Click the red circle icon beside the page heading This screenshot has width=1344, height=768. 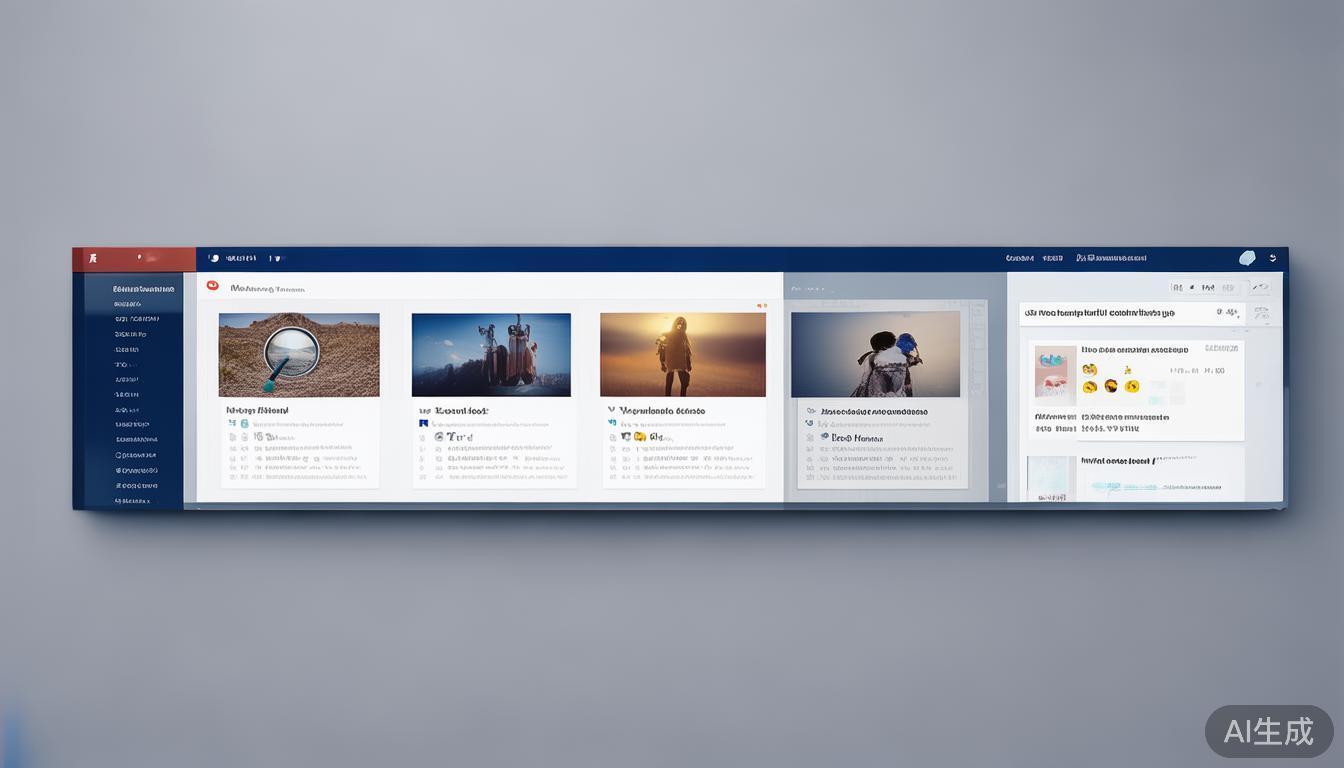(x=212, y=286)
